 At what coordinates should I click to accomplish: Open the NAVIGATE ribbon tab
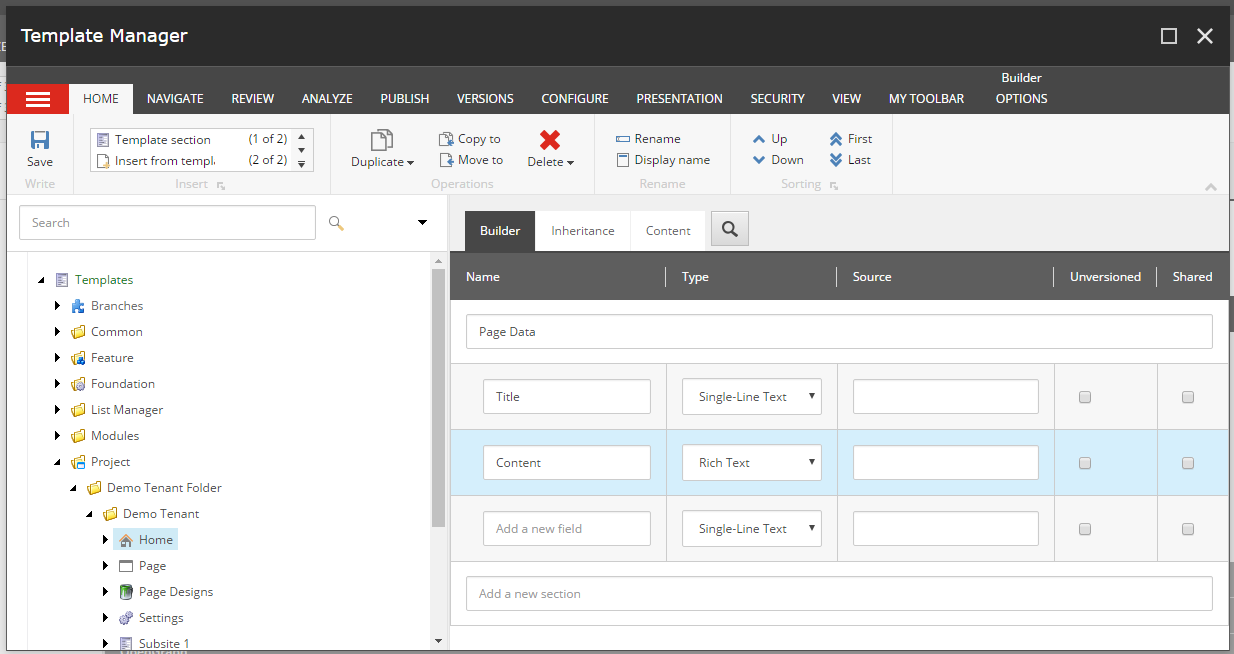(175, 99)
